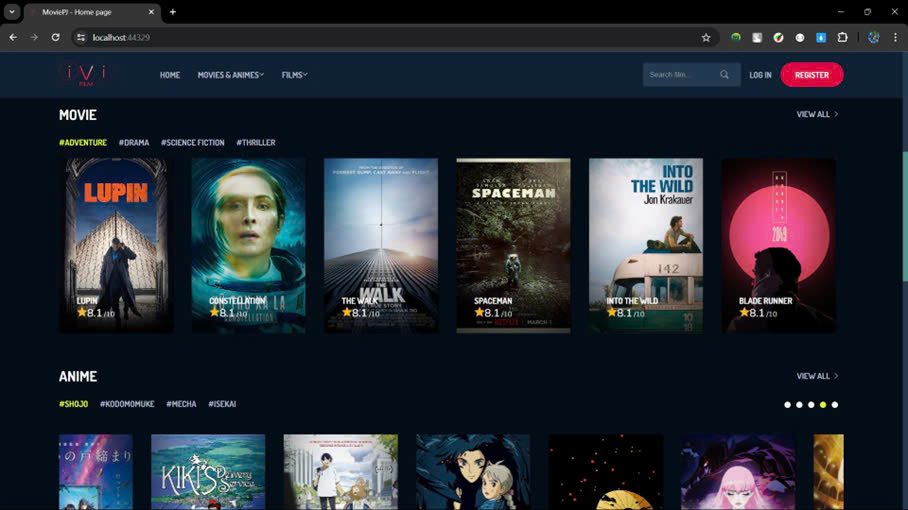This screenshot has width=908, height=510.
Task: Select the #THRILLER movie tag
Action: pos(255,142)
